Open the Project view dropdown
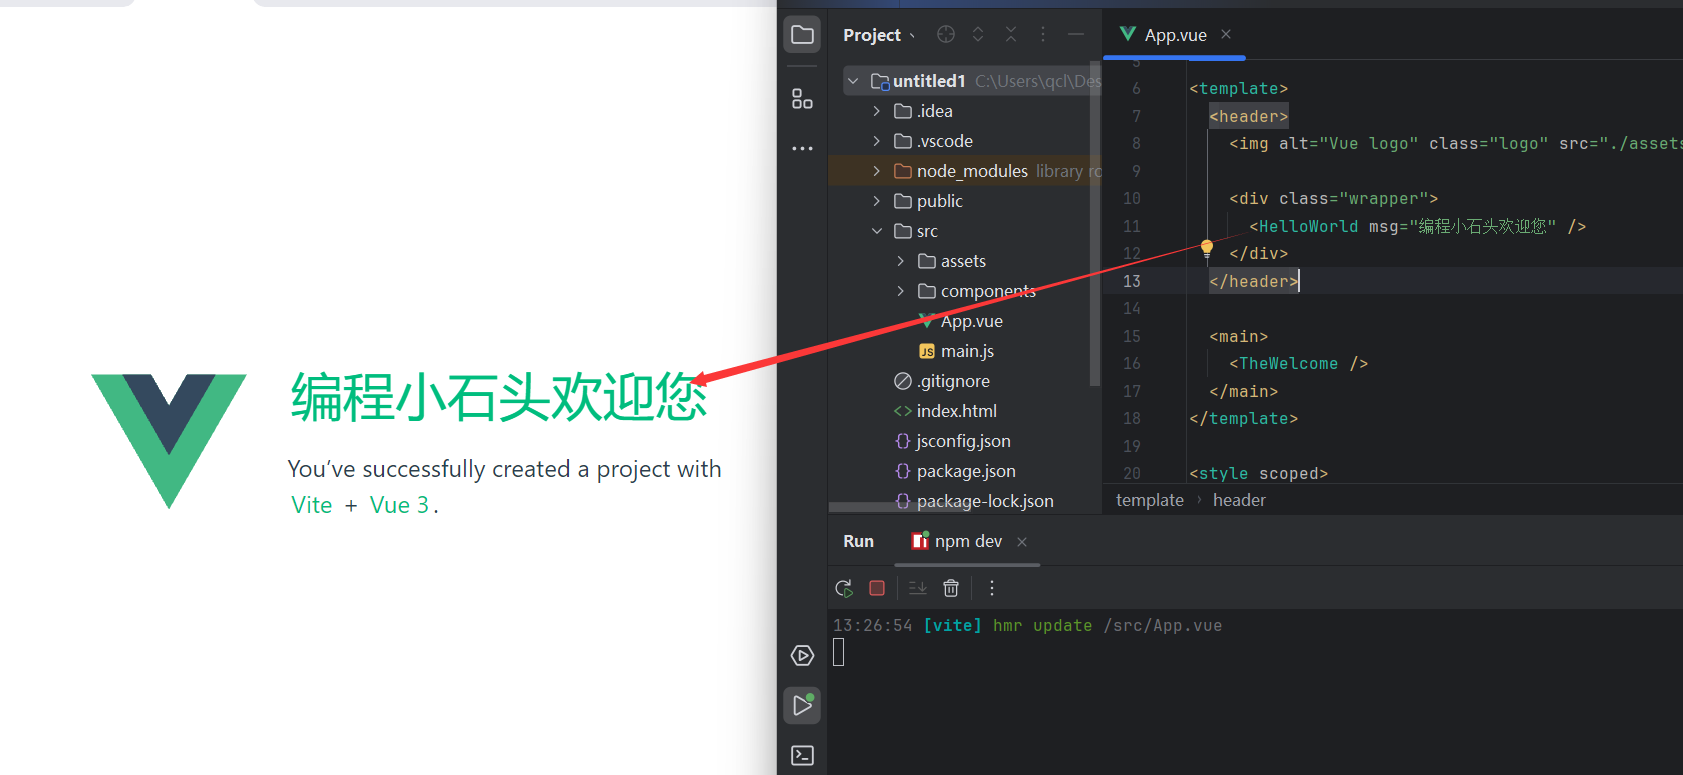Screen dimensions: 1683x775 click(x=879, y=35)
